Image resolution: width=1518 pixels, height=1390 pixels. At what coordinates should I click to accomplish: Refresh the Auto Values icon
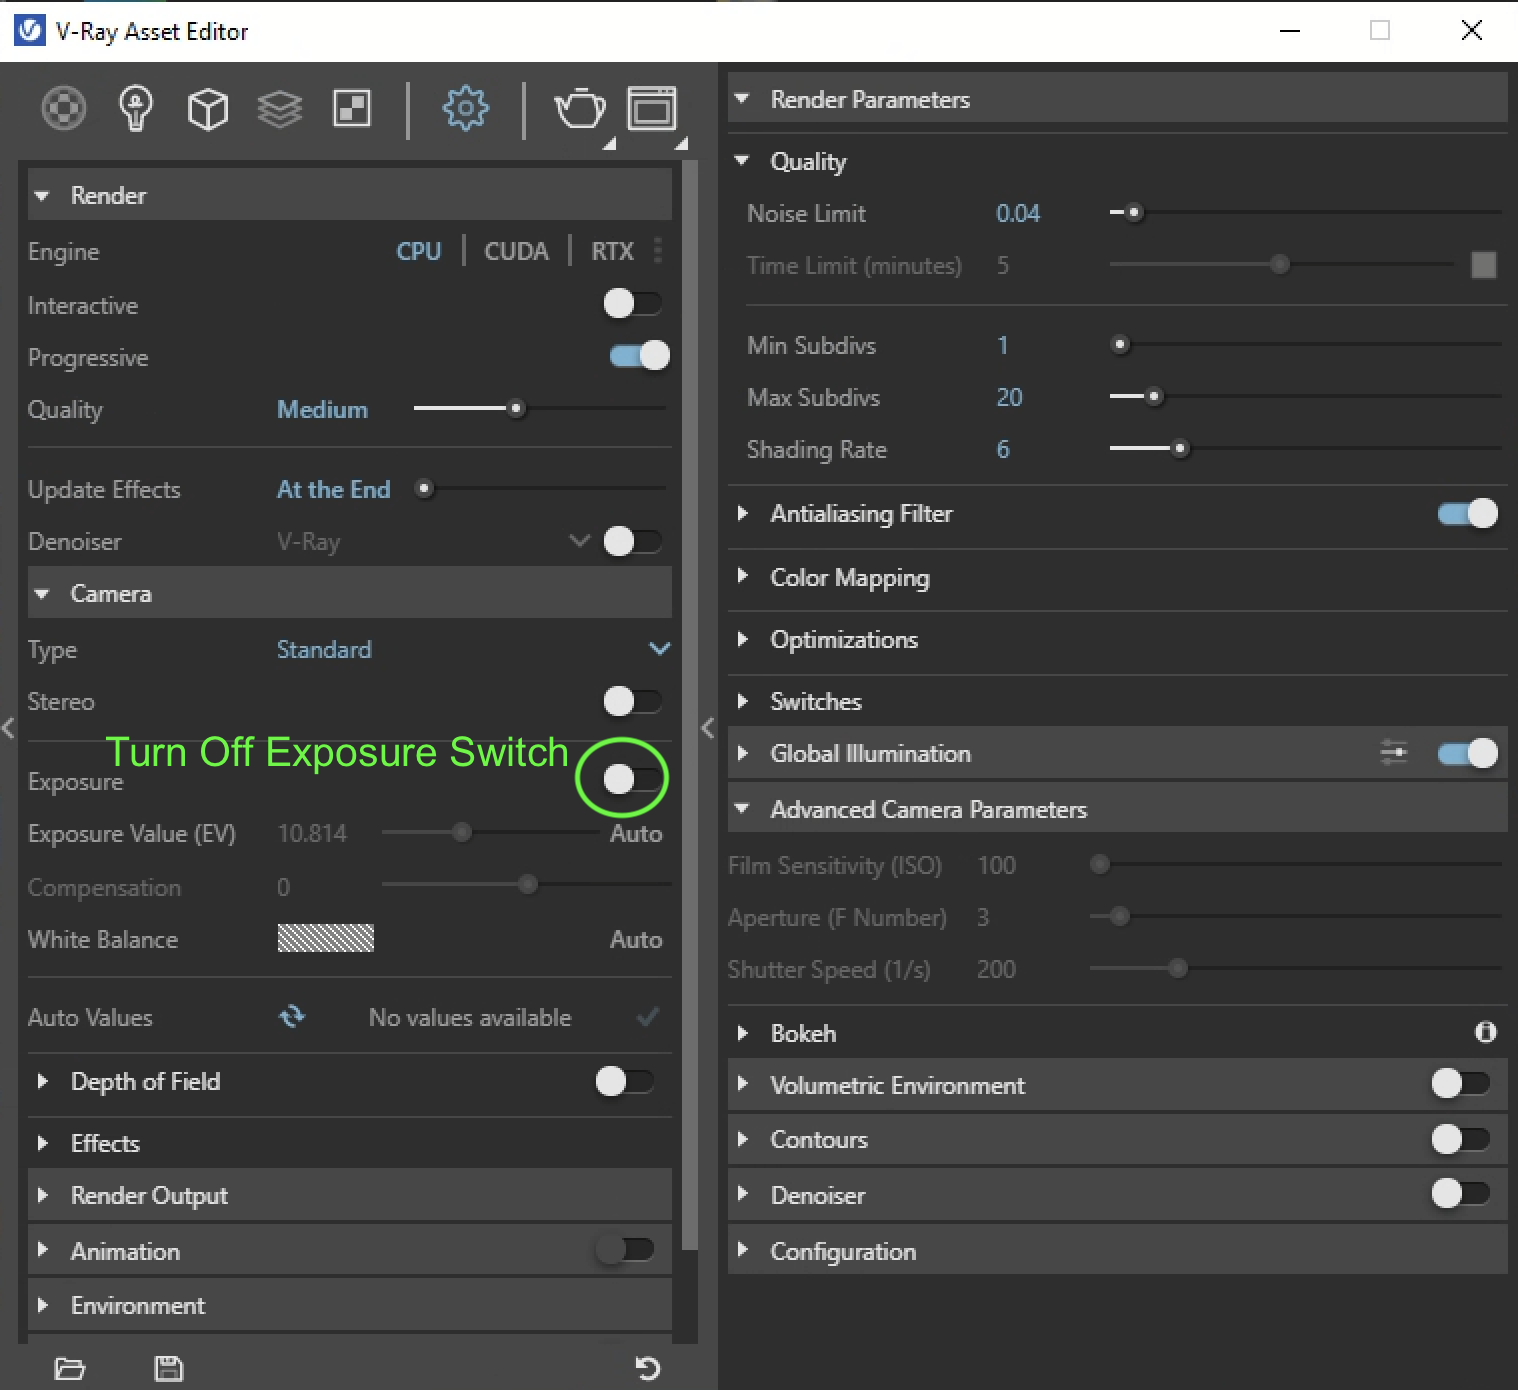pyautogui.click(x=292, y=1017)
